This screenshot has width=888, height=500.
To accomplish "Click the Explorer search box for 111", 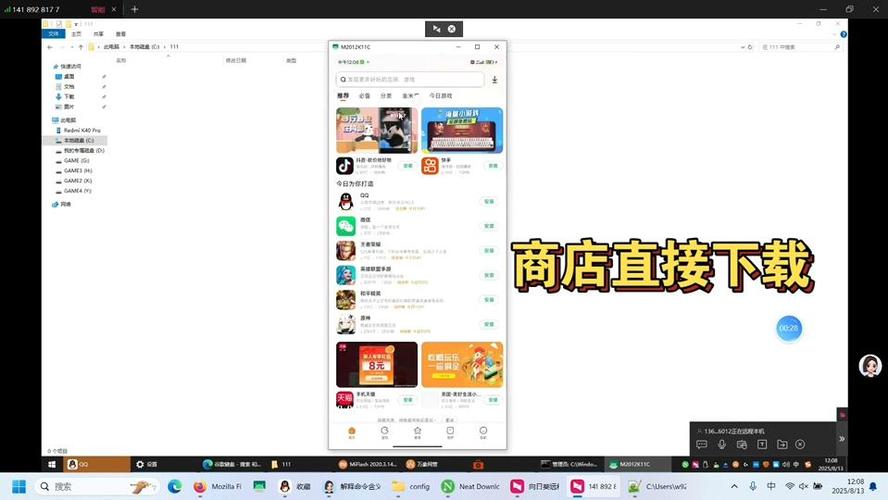I will (800, 47).
